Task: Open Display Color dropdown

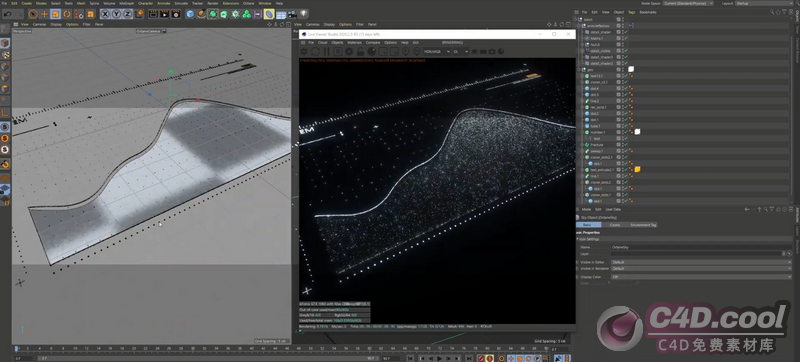Action: point(702,277)
